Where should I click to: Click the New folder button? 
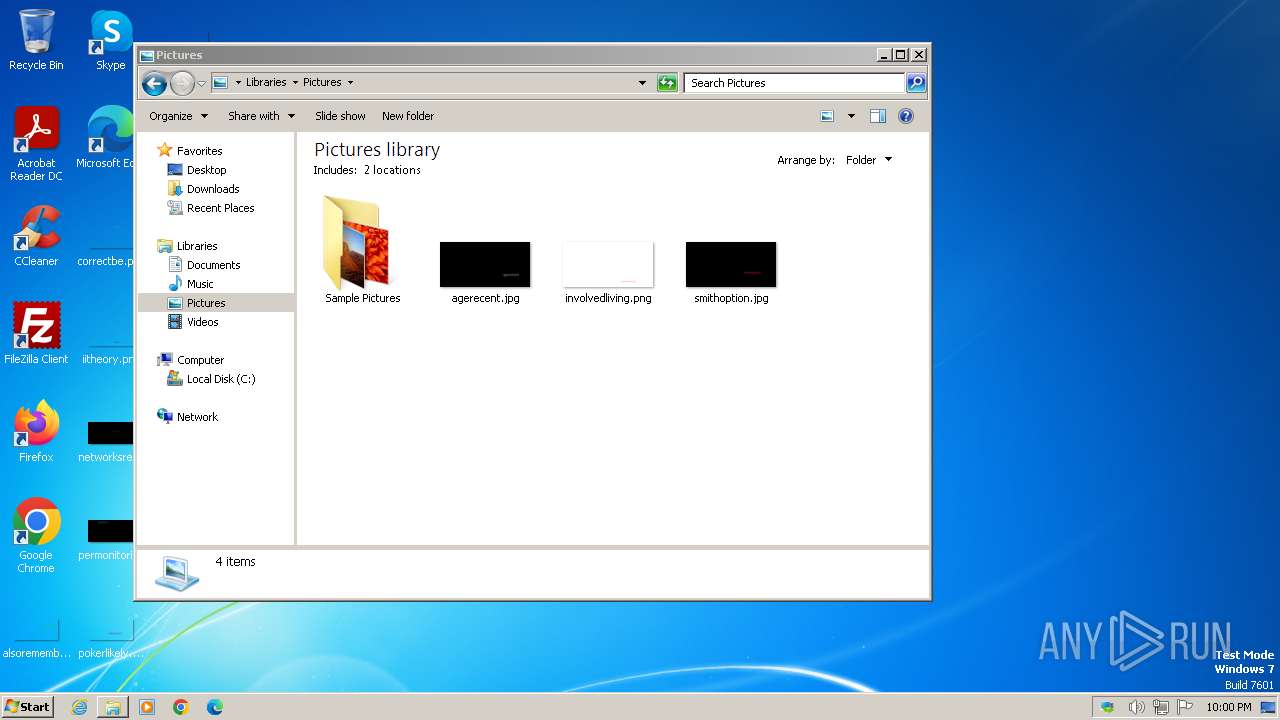tap(408, 116)
